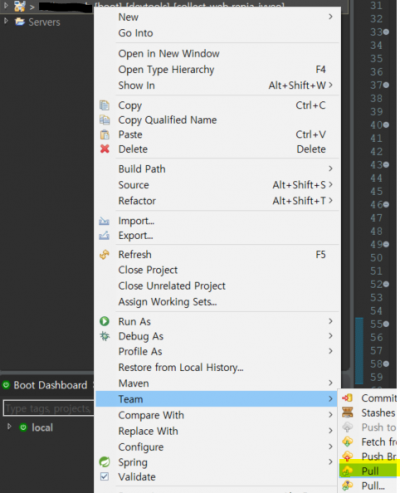Click the Stashes icon in submenu
Viewport: 400px width, 493px height.
347,412
